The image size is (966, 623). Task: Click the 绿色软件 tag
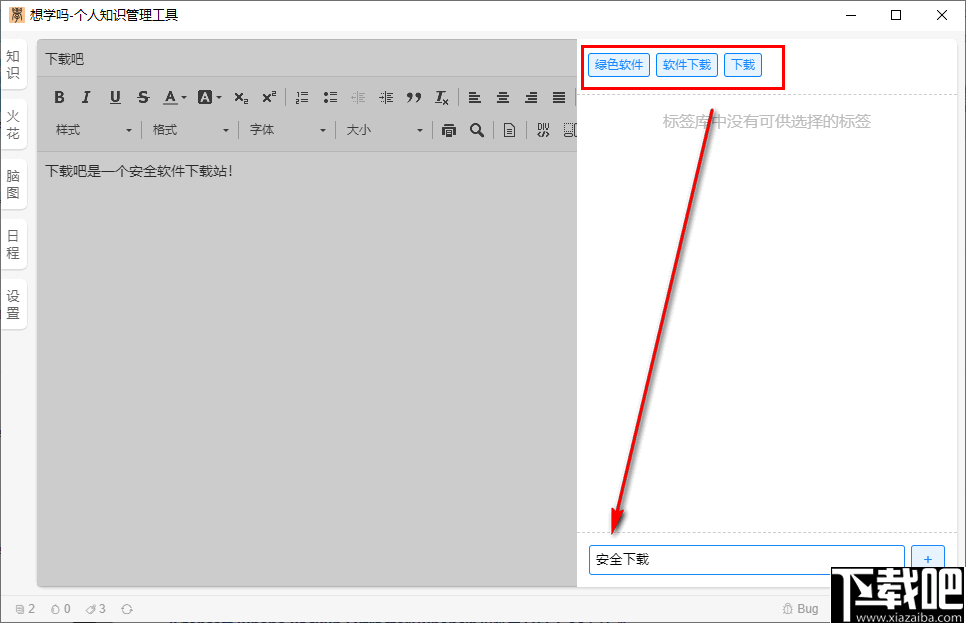pyautogui.click(x=619, y=65)
